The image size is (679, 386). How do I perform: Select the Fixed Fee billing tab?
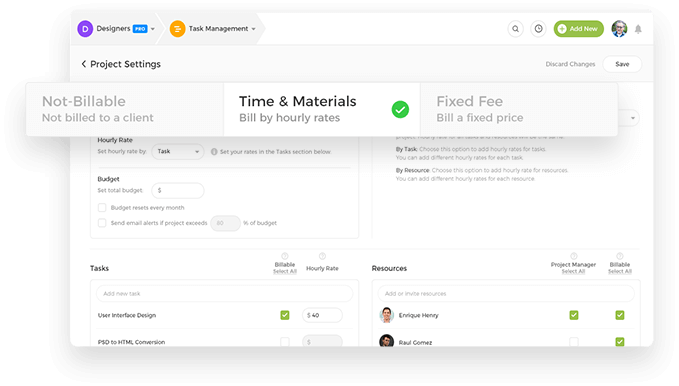coord(519,109)
